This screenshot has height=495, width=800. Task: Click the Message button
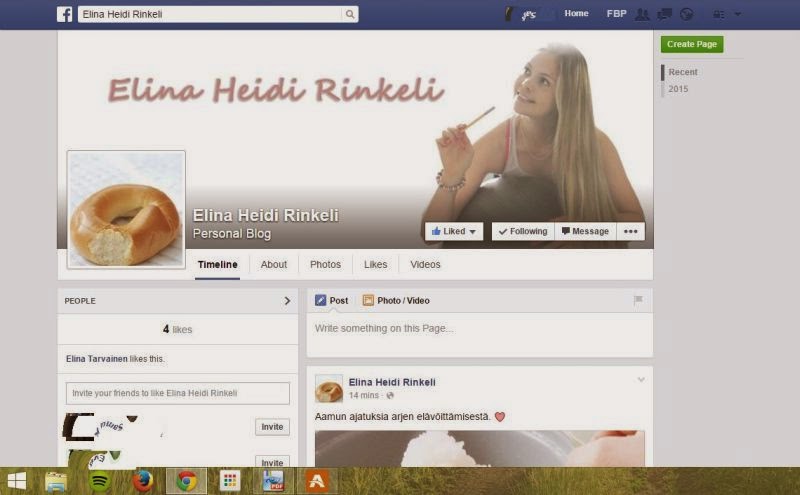(585, 231)
